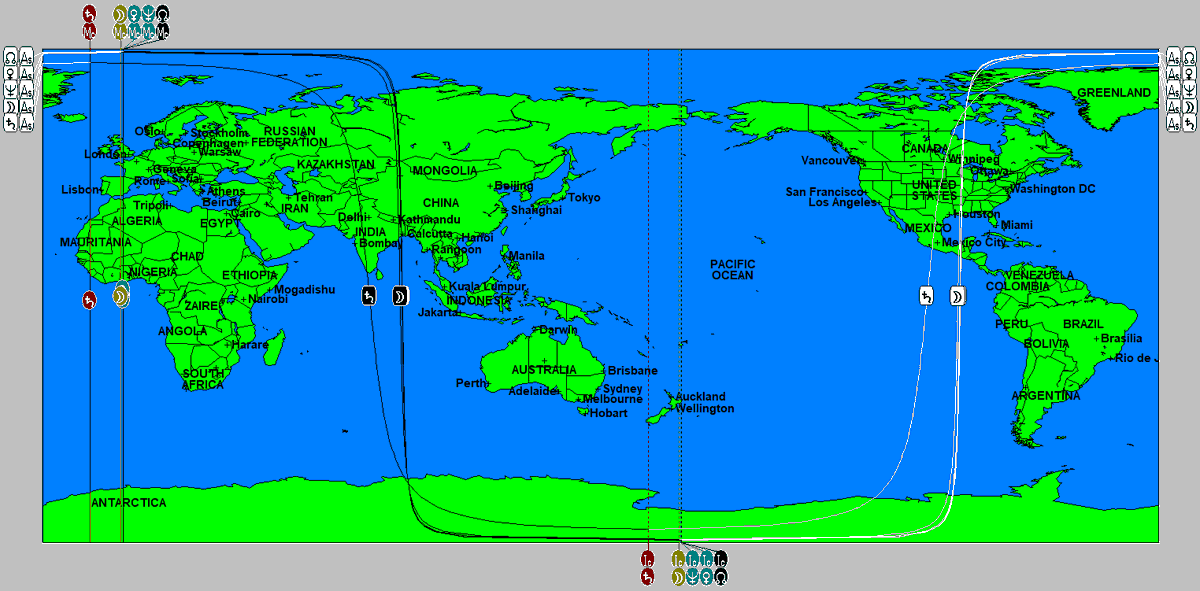Click the teal Venus IC marker below the map
This screenshot has width=1200, height=591.
(x=707, y=568)
